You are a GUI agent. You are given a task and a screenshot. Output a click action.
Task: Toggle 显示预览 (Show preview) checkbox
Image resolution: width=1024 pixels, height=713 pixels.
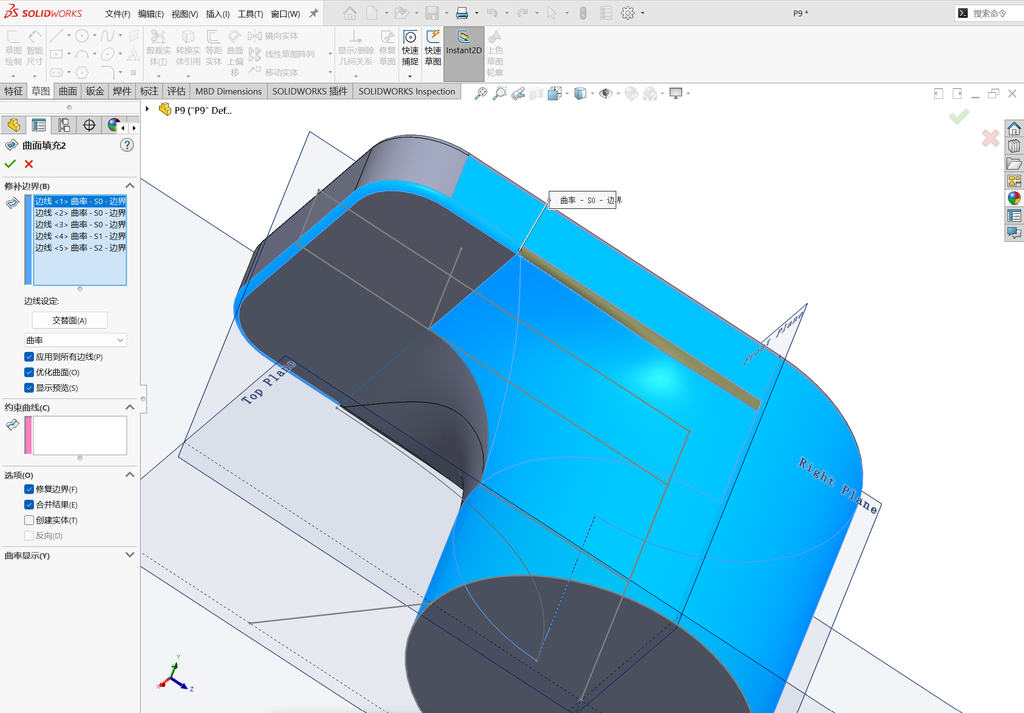click(x=29, y=388)
